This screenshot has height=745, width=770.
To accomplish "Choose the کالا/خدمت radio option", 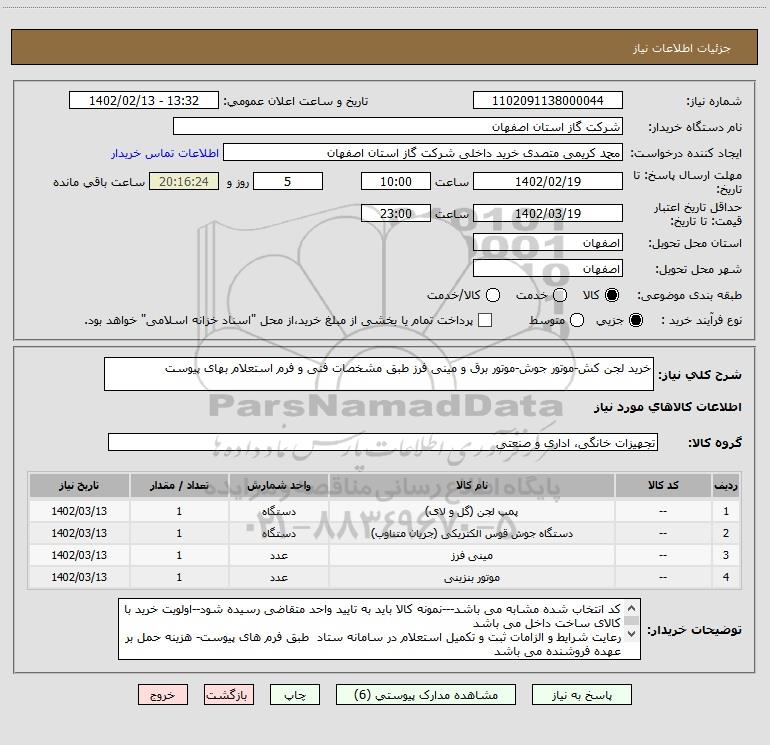I will (x=493, y=295).
